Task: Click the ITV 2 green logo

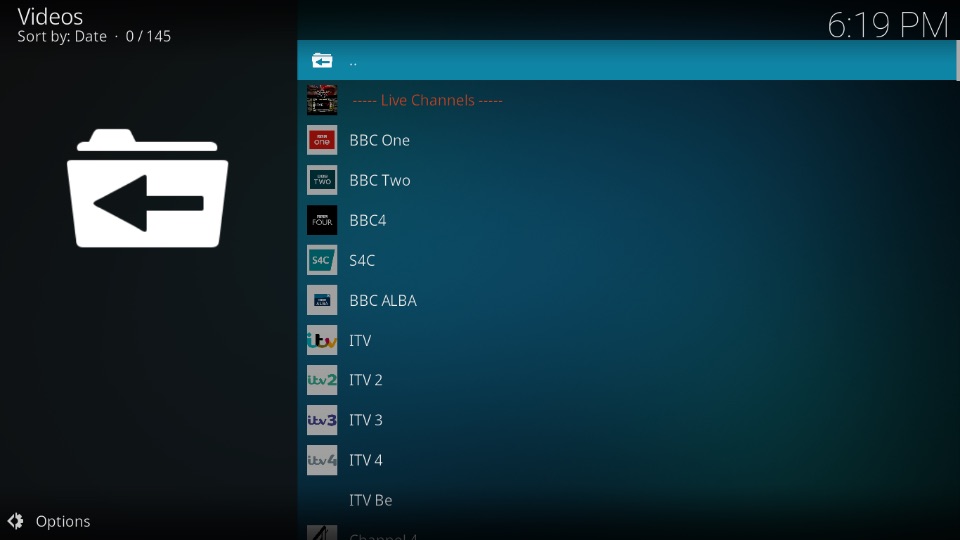Action: click(x=322, y=380)
